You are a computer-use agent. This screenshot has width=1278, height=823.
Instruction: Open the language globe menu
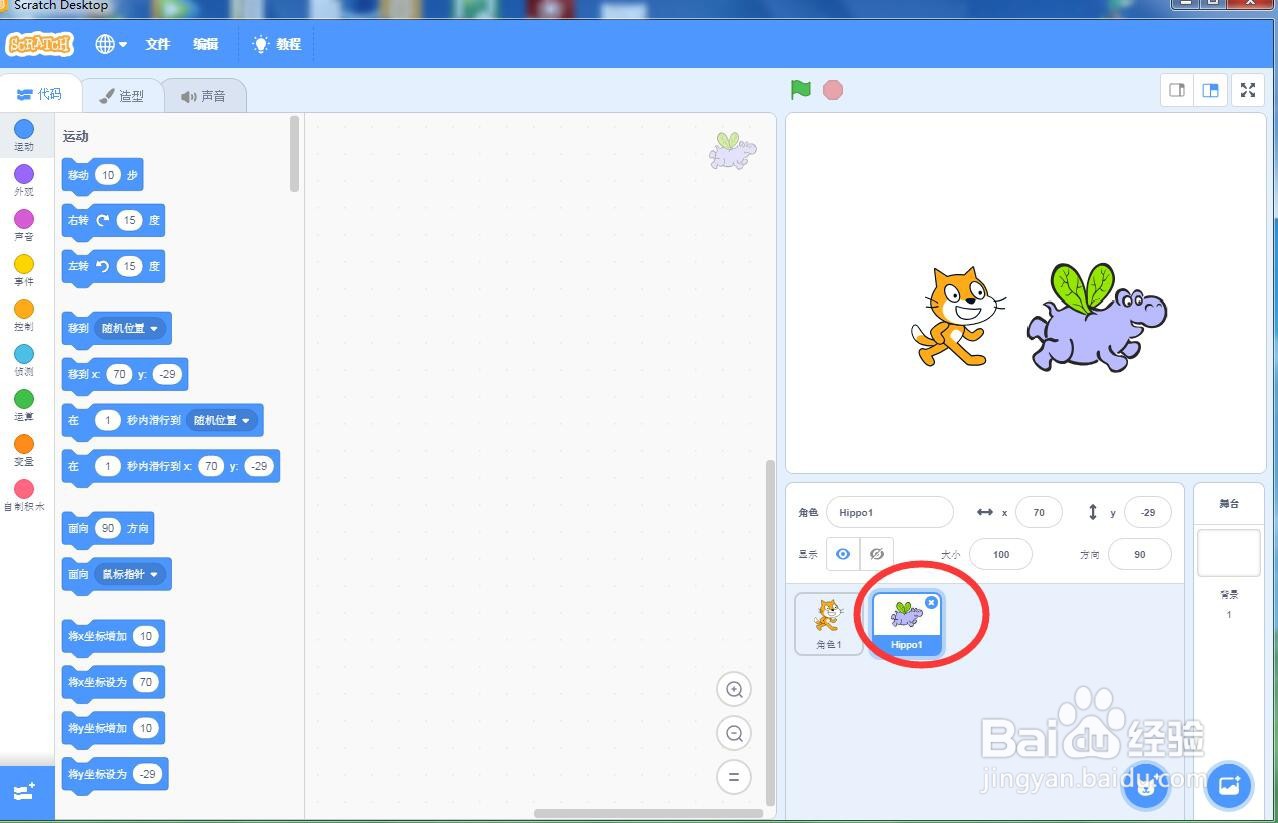(x=110, y=44)
